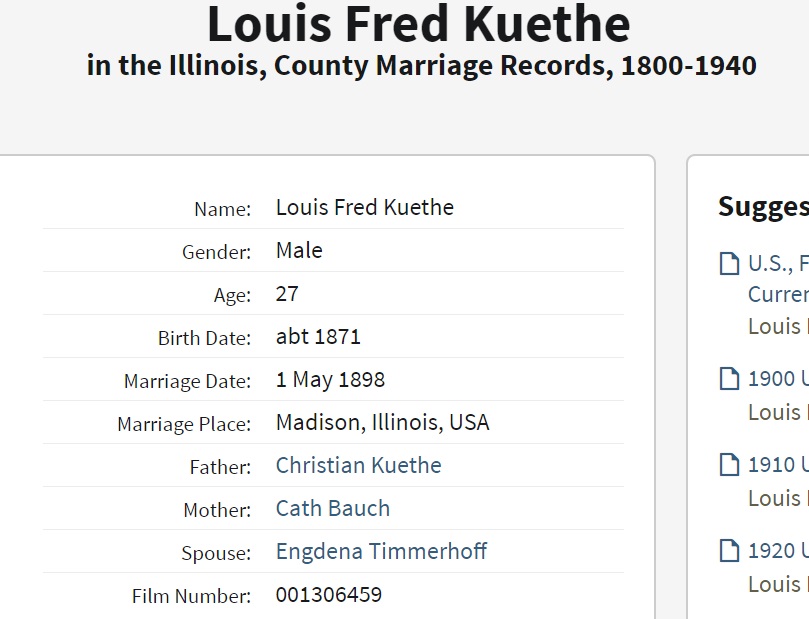Open spouse Engdena Timmerhoff's record link
The height and width of the screenshot is (619, 809).
[381, 551]
